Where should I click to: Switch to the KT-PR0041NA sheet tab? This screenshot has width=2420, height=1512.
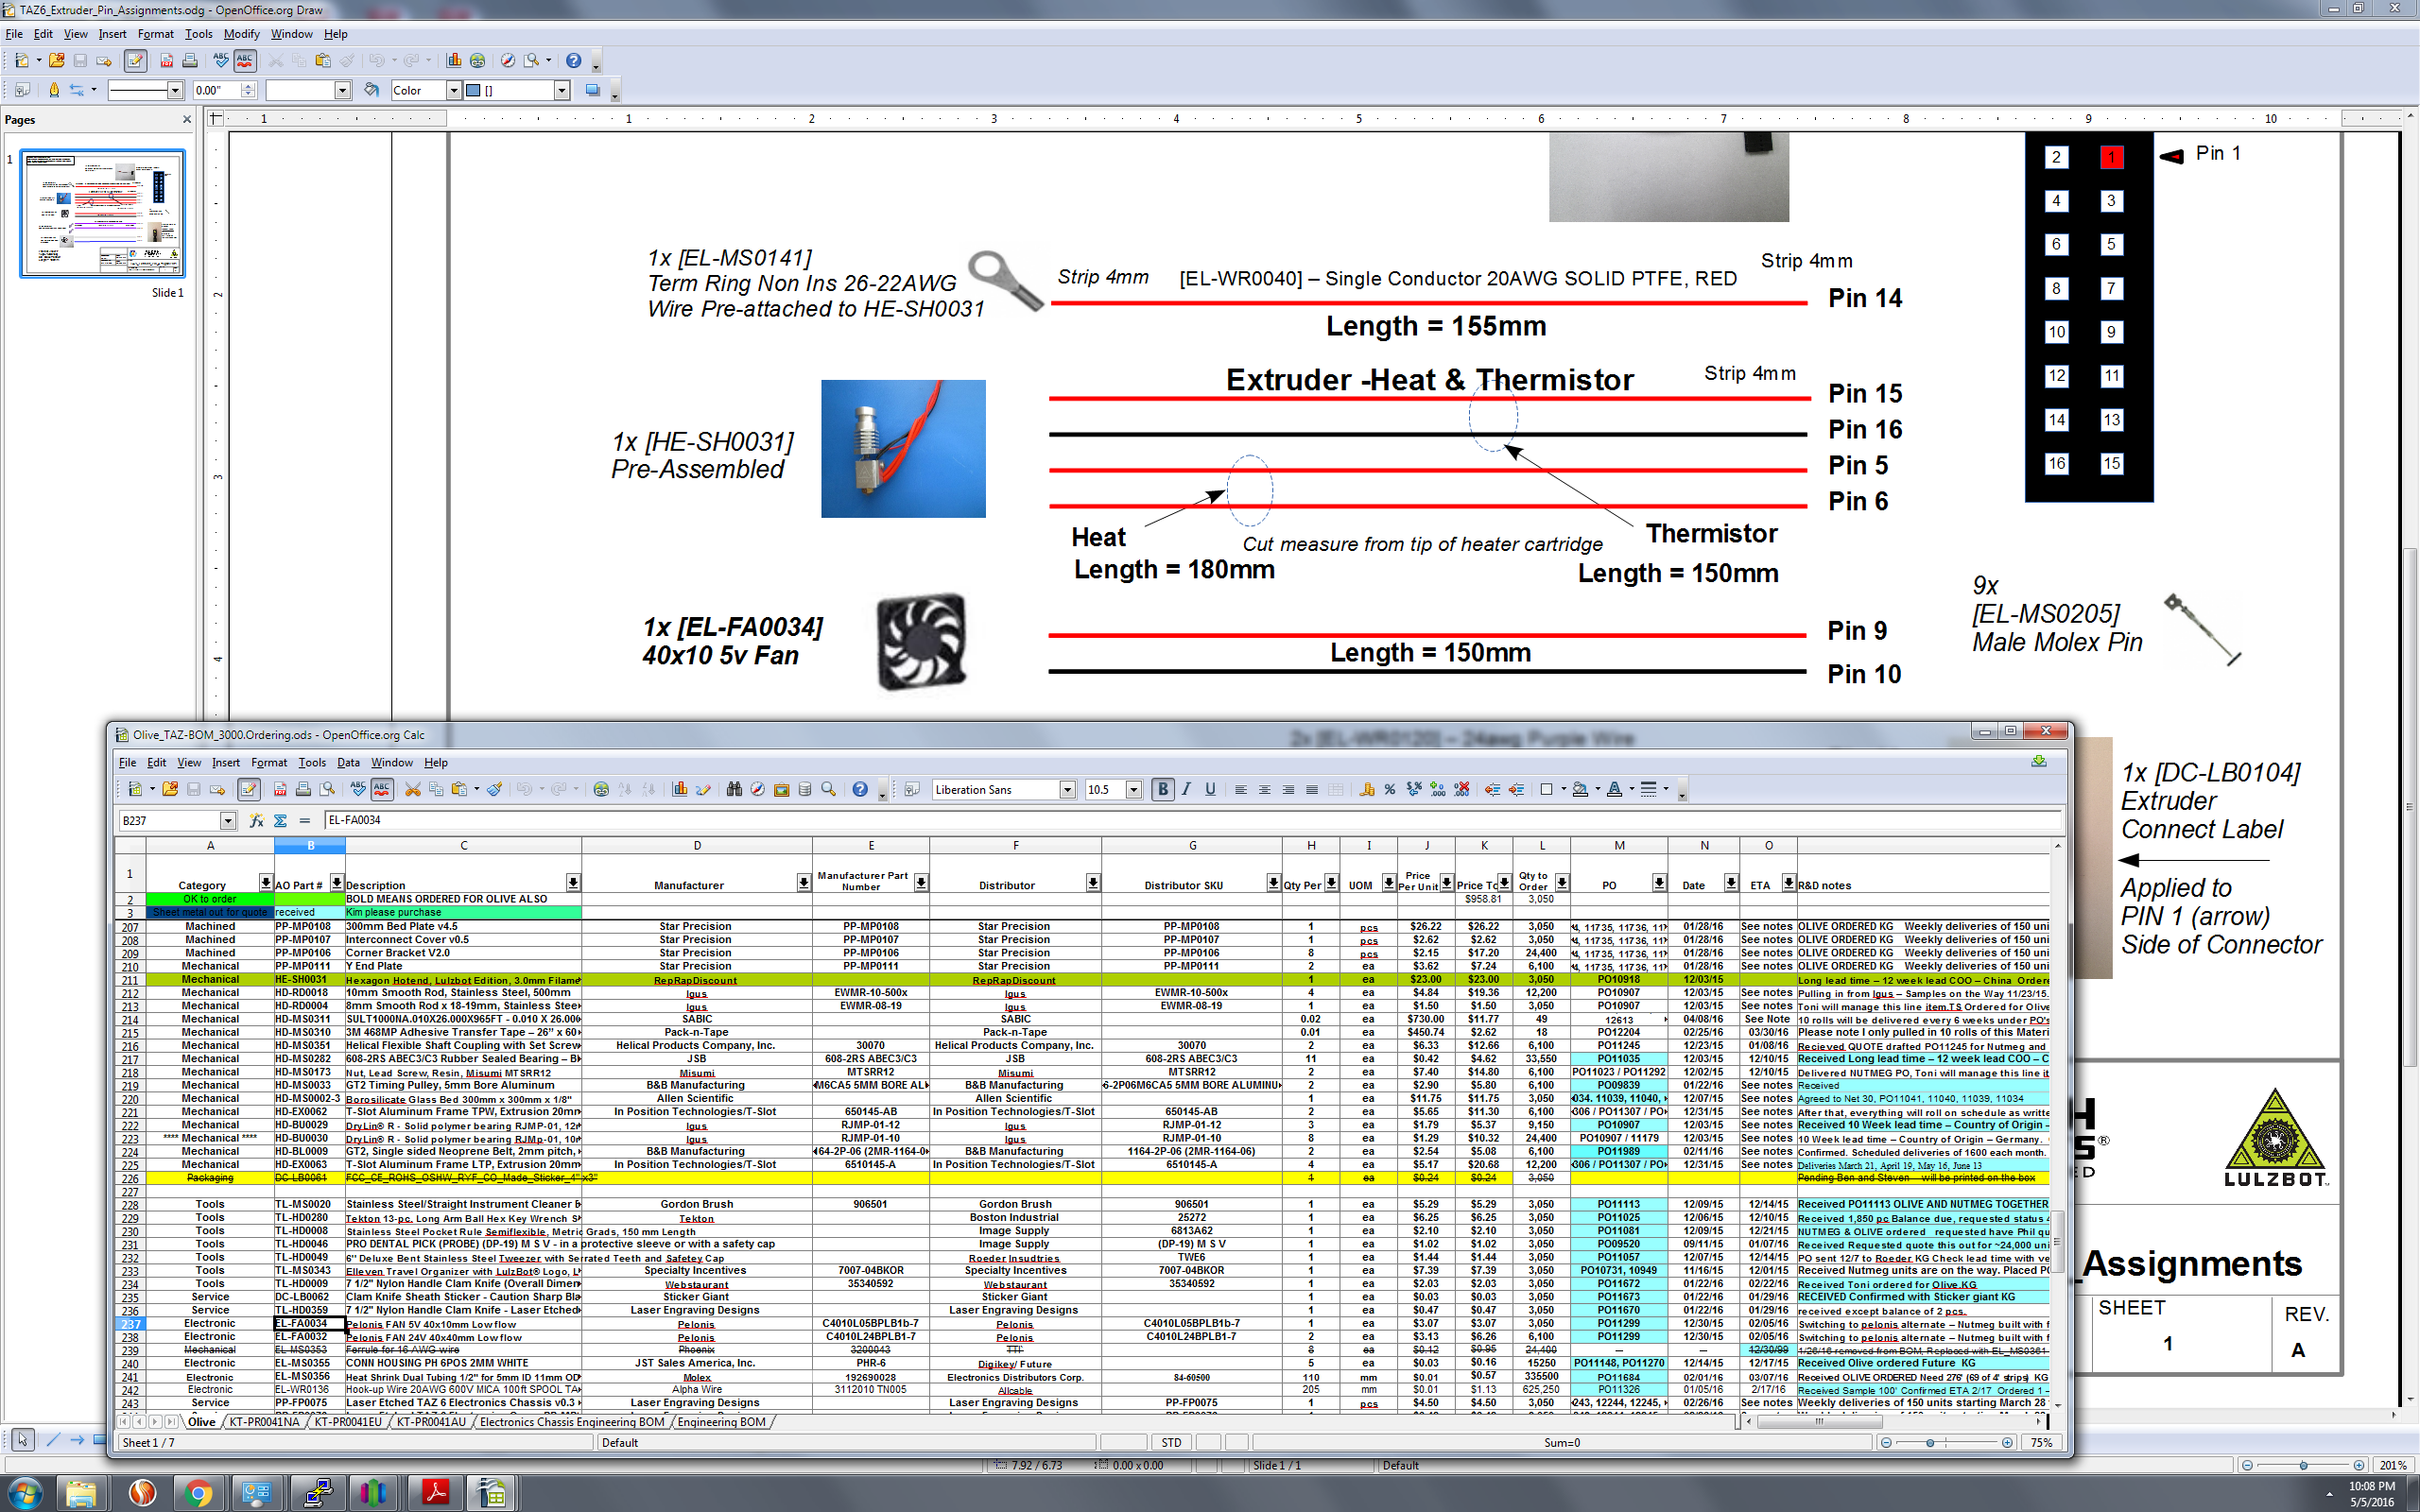(x=264, y=1422)
